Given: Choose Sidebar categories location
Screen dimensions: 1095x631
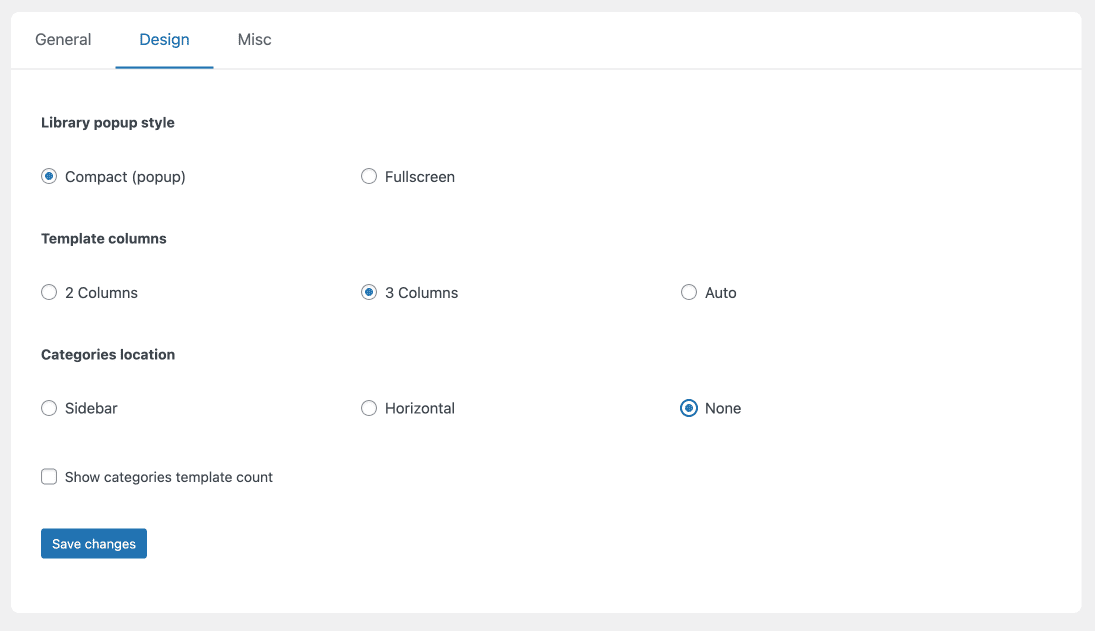Looking at the screenshot, I should [x=49, y=408].
